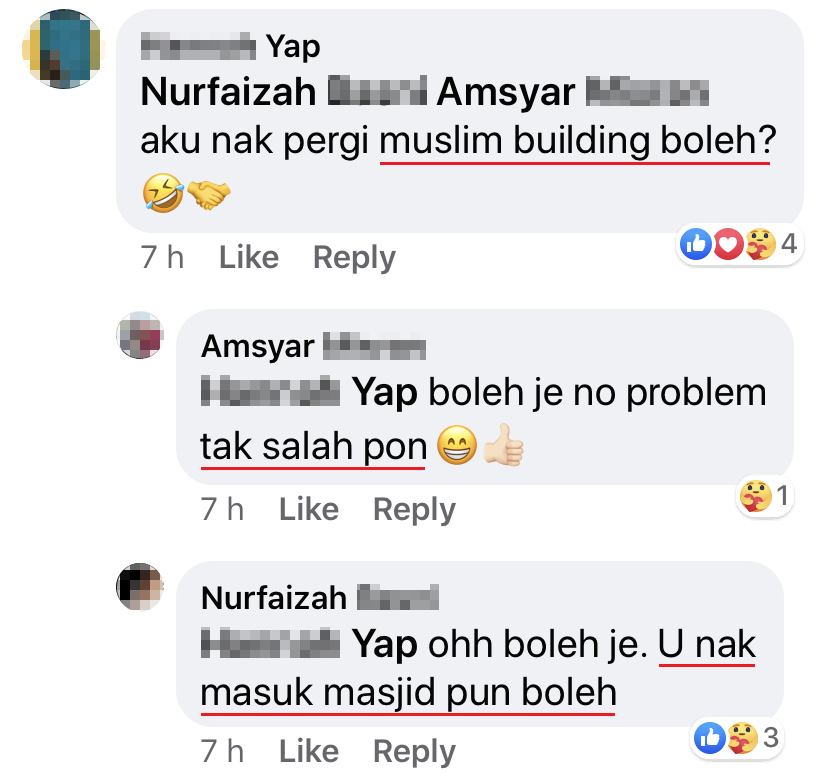Click the blue thumbs-up reaction on Yap's comment
Screen dimensions: 828x773
[x=695, y=244]
